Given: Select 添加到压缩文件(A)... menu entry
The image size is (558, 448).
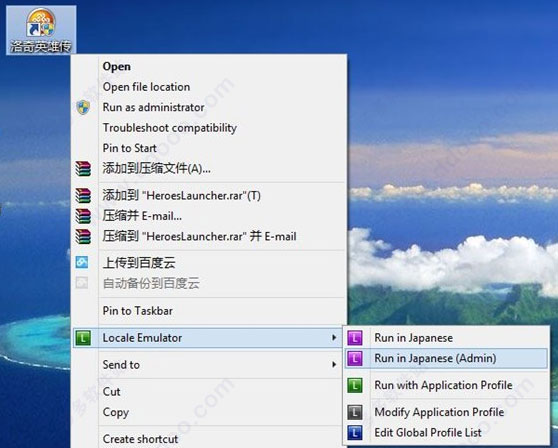Looking at the screenshot, I should pos(208,168).
